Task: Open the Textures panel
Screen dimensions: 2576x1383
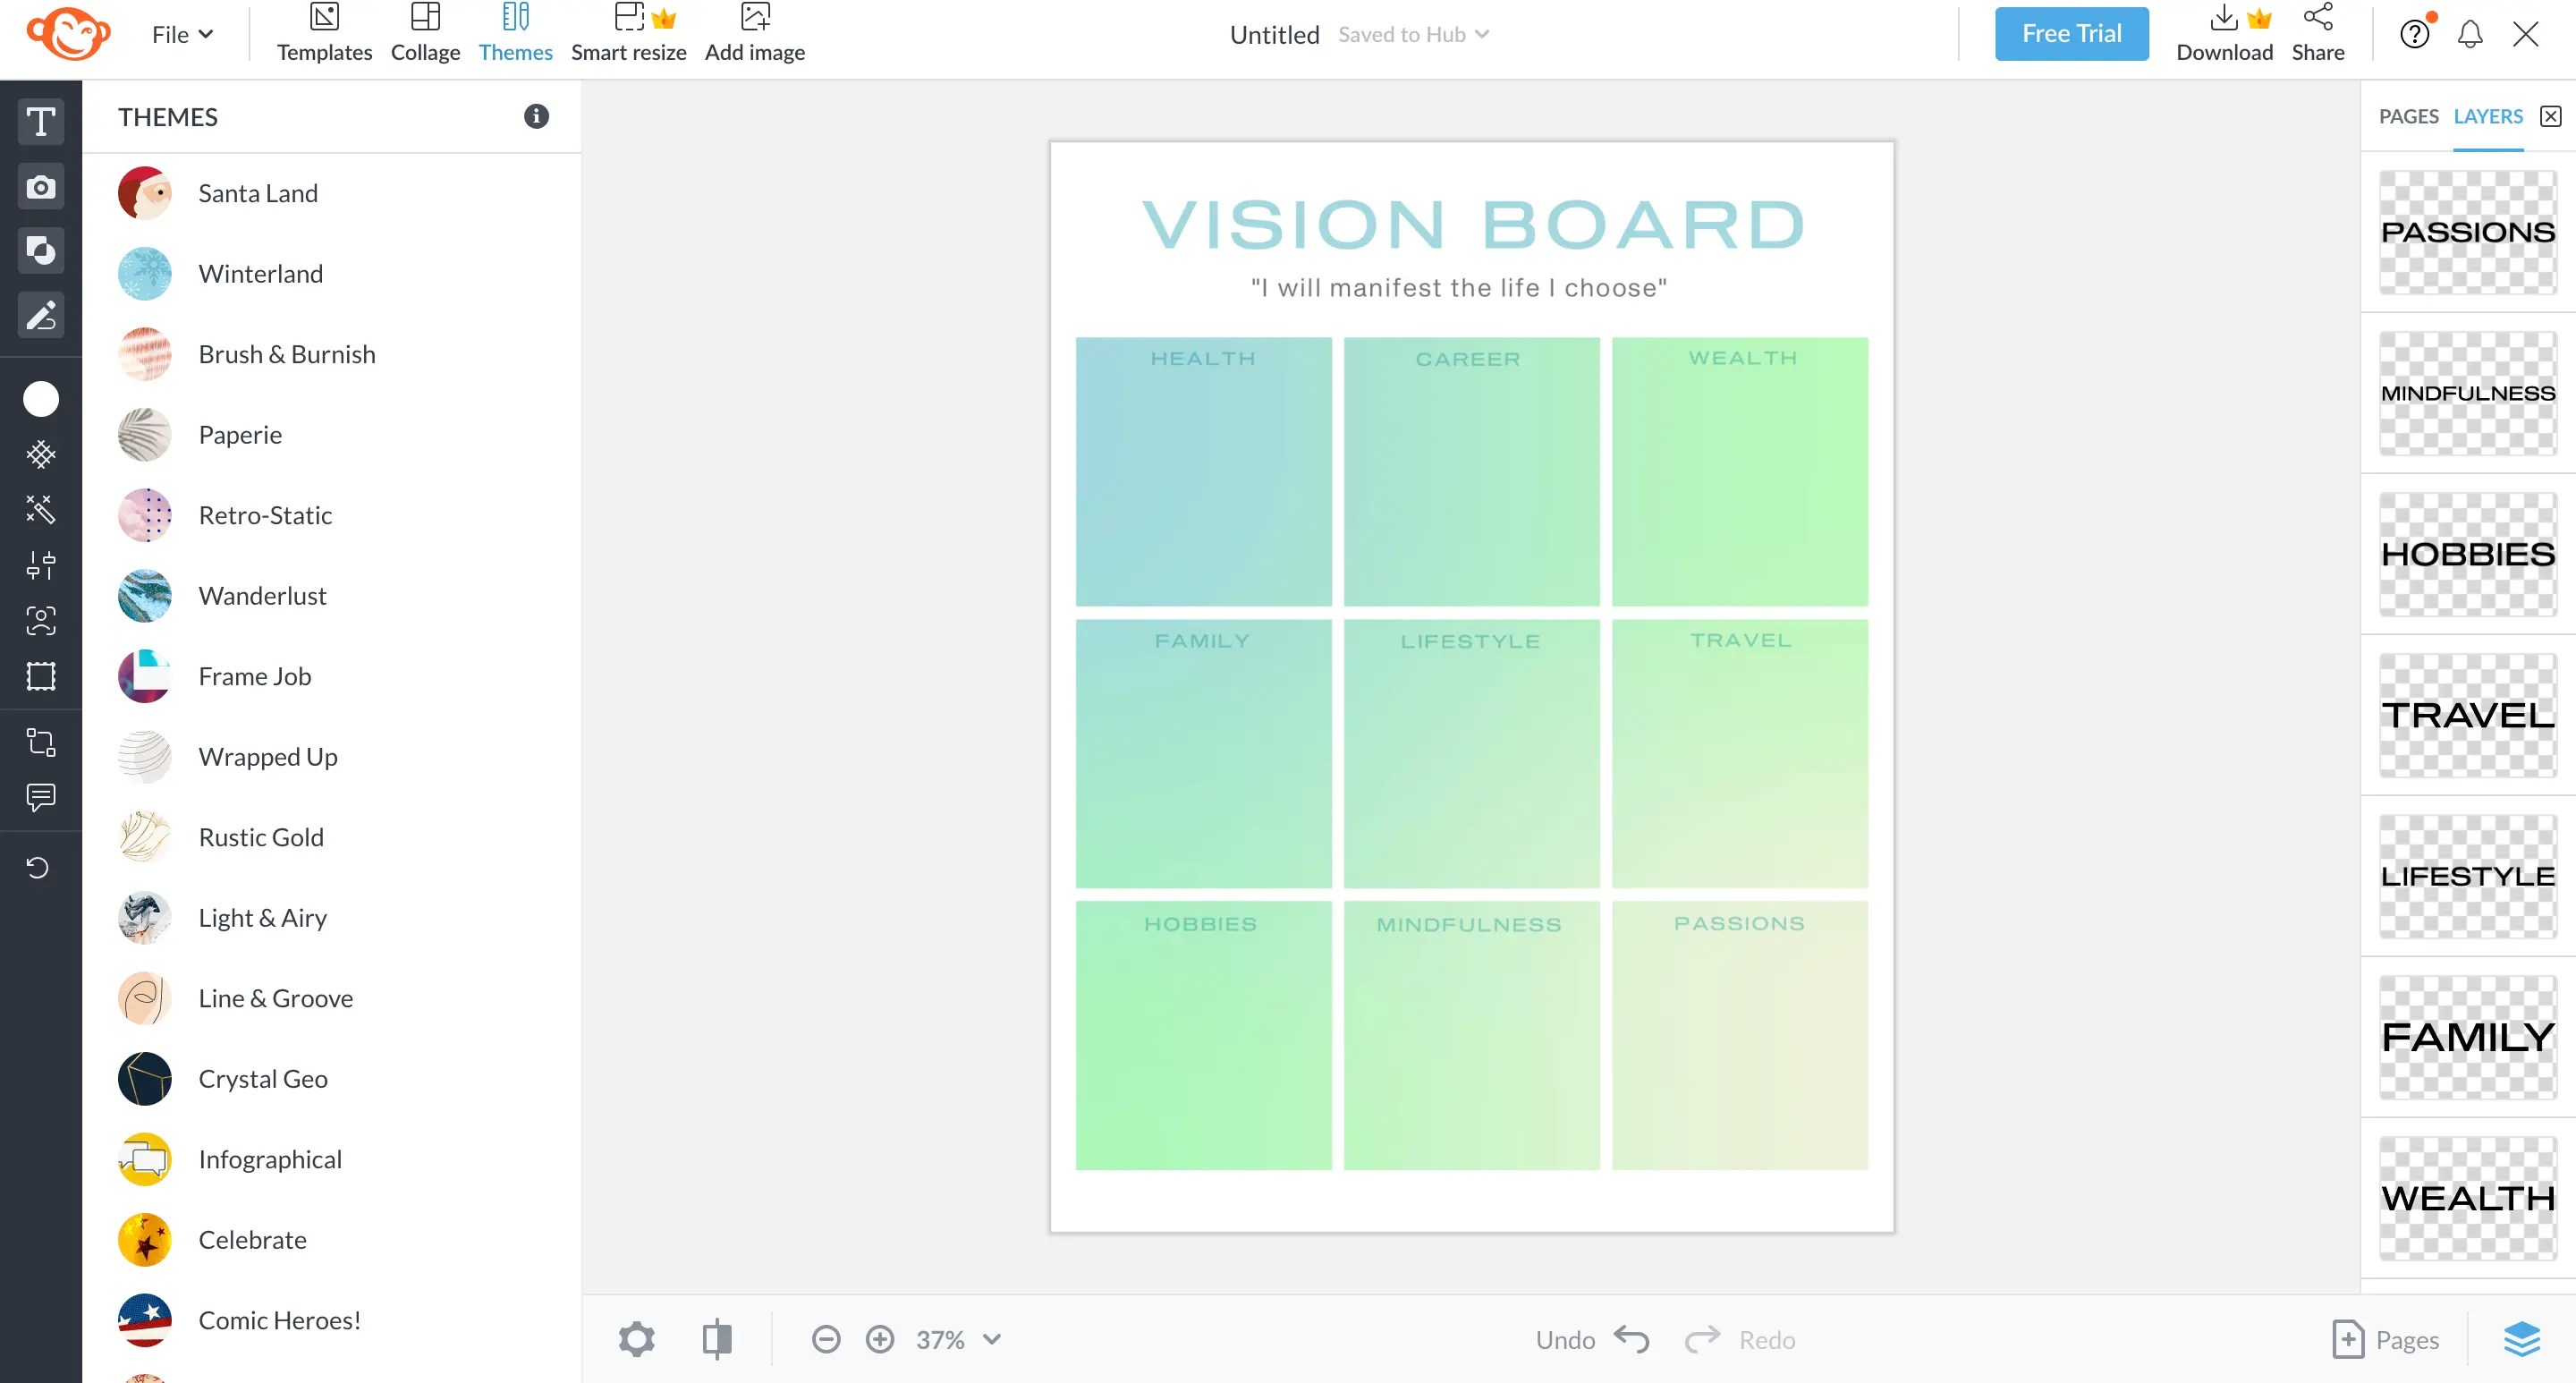Action: click(x=40, y=454)
